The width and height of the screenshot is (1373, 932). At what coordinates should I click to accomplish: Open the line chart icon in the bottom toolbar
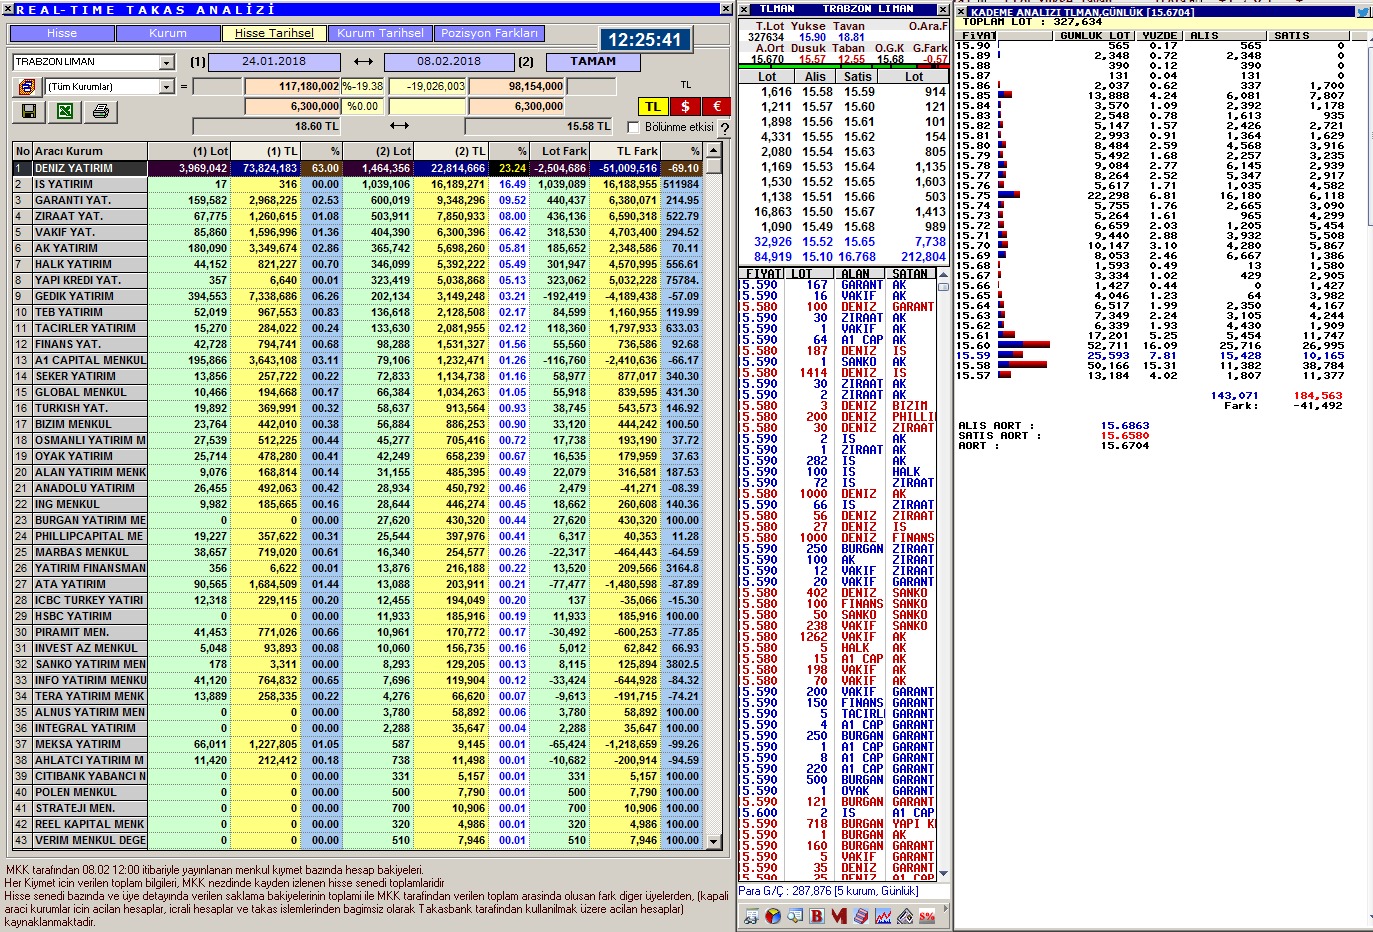click(x=883, y=915)
